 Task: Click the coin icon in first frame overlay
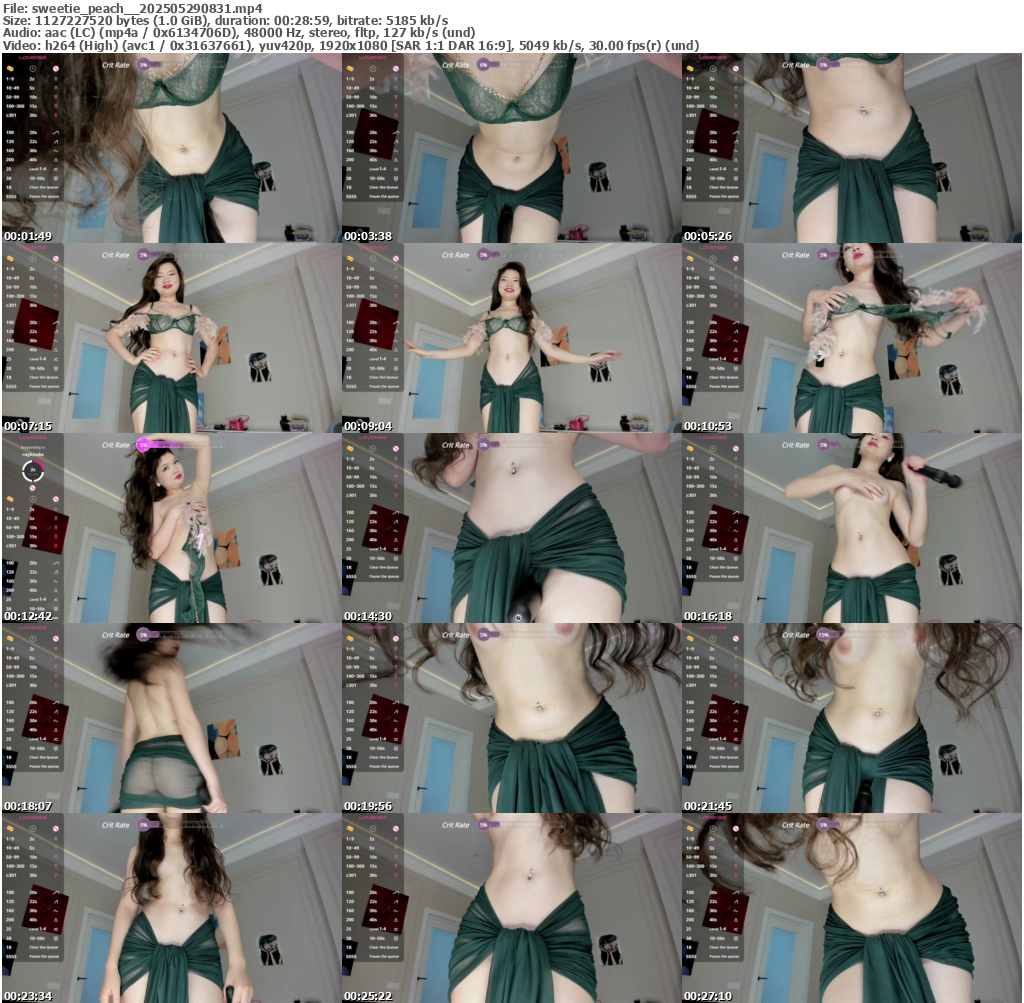pos(11,68)
